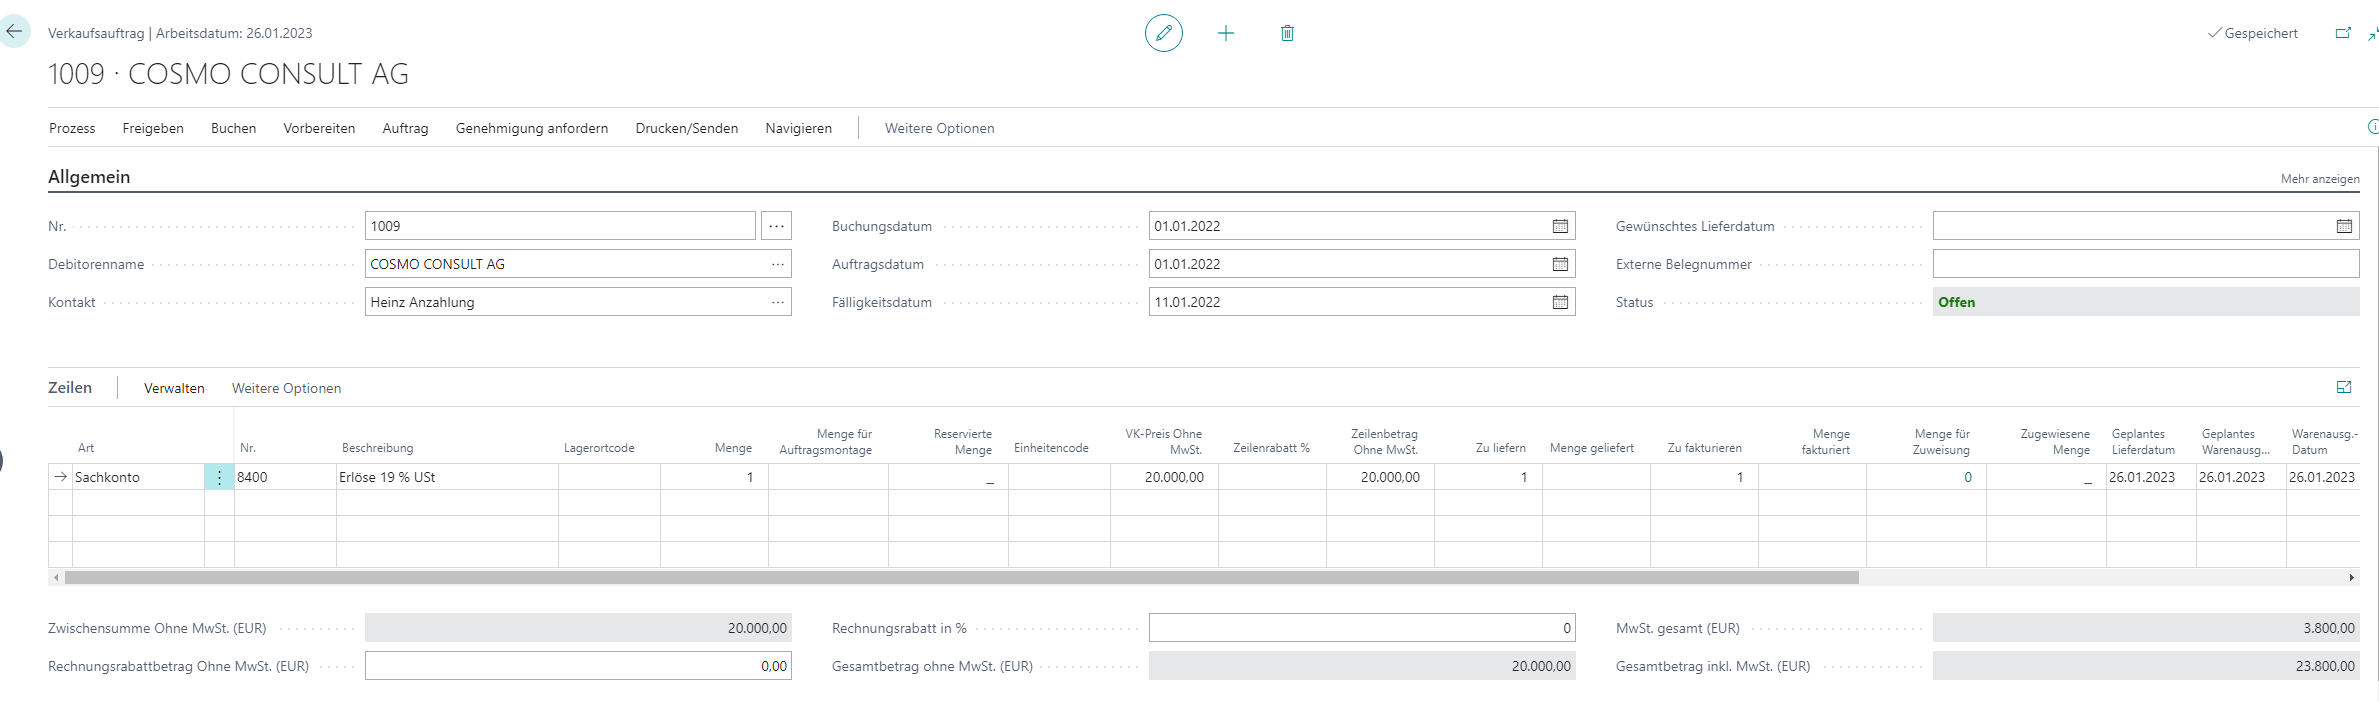Open Fälligkeitsdatum calendar picker
The image size is (2379, 702).
pyautogui.click(x=1559, y=302)
